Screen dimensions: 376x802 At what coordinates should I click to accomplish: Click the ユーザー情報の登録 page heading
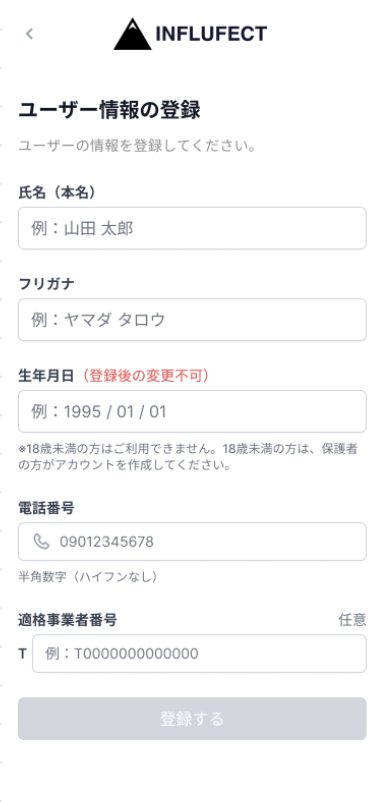tap(109, 110)
